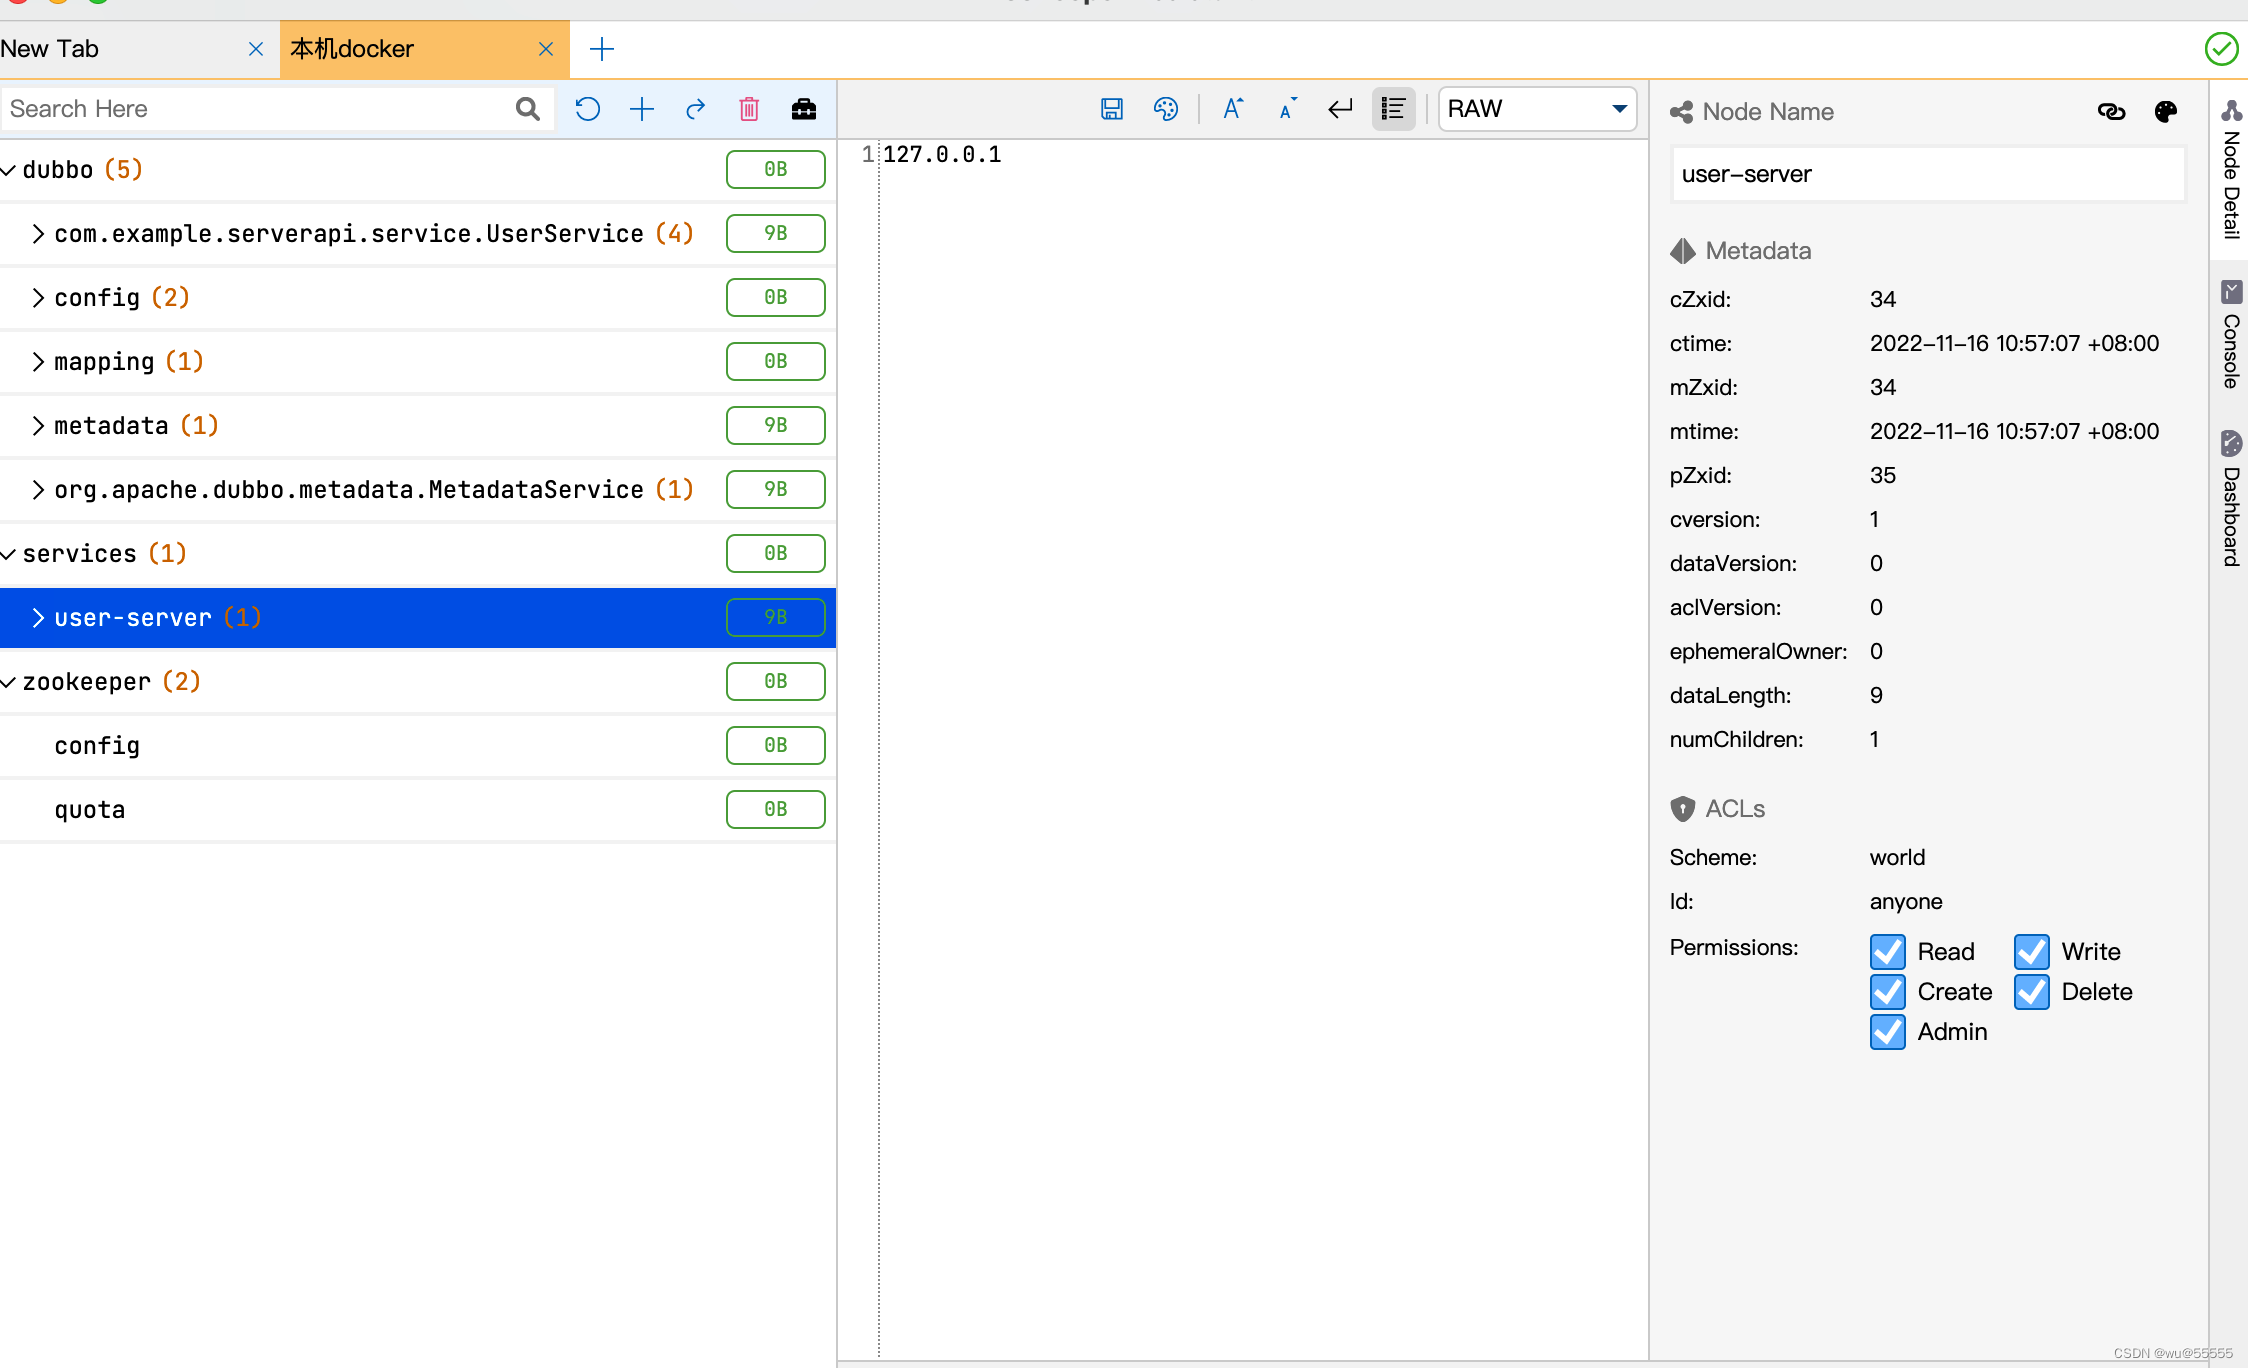Collapse the services node
The height and width of the screenshot is (1368, 2248).
pos(9,554)
